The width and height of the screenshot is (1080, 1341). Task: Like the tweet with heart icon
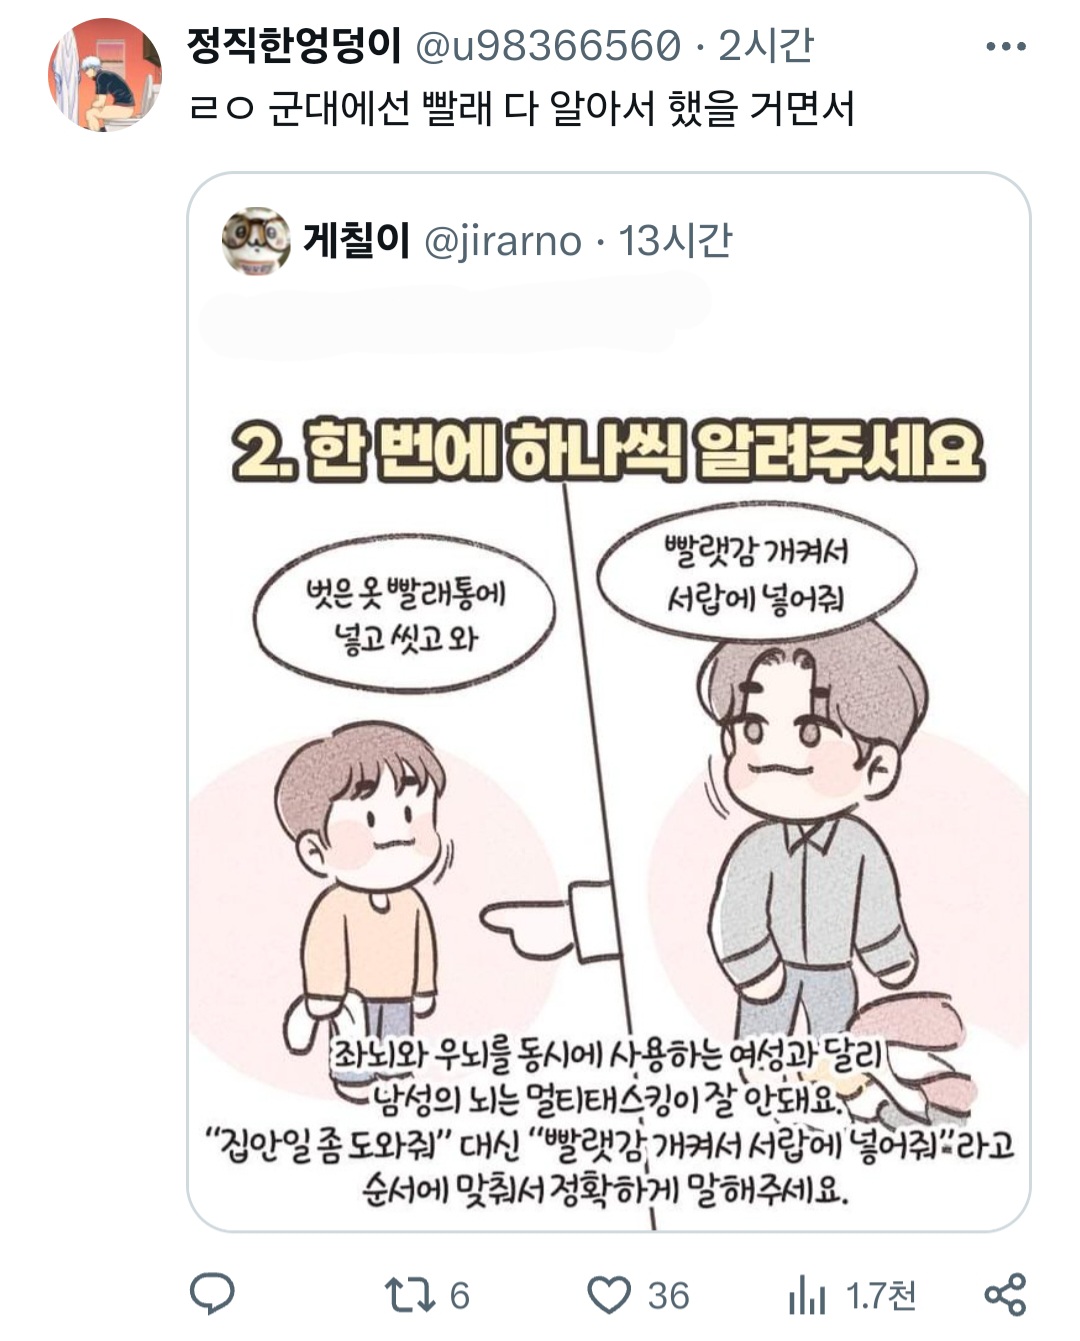[x=608, y=1295]
